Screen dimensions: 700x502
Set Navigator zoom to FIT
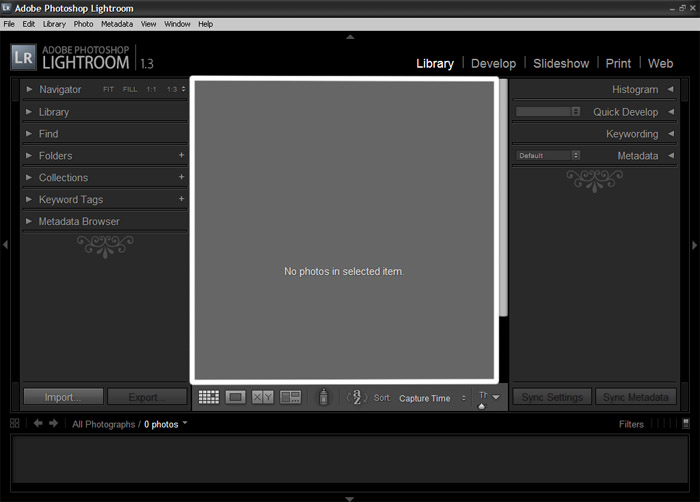[108, 89]
